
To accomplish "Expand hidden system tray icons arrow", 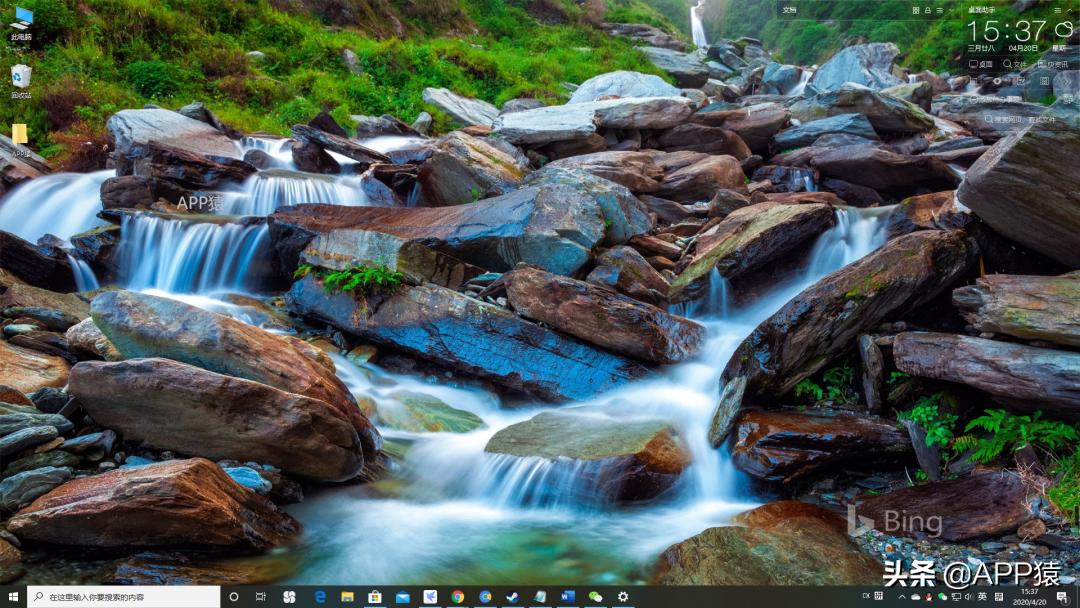I will pyautogui.click(x=902, y=597).
